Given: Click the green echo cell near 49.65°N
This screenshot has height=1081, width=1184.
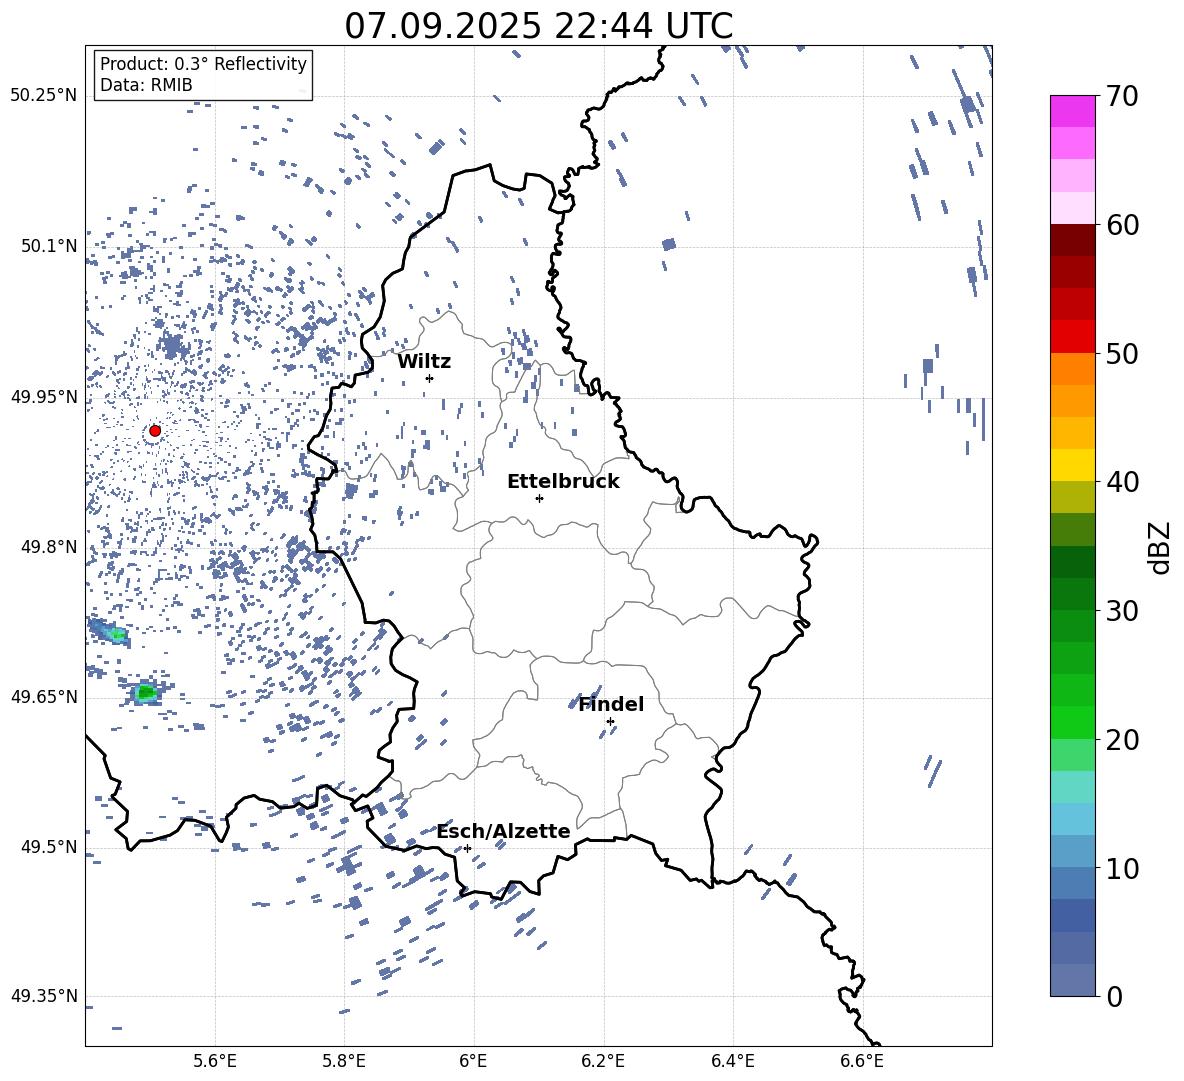Looking at the screenshot, I should (x=146, y=692).
